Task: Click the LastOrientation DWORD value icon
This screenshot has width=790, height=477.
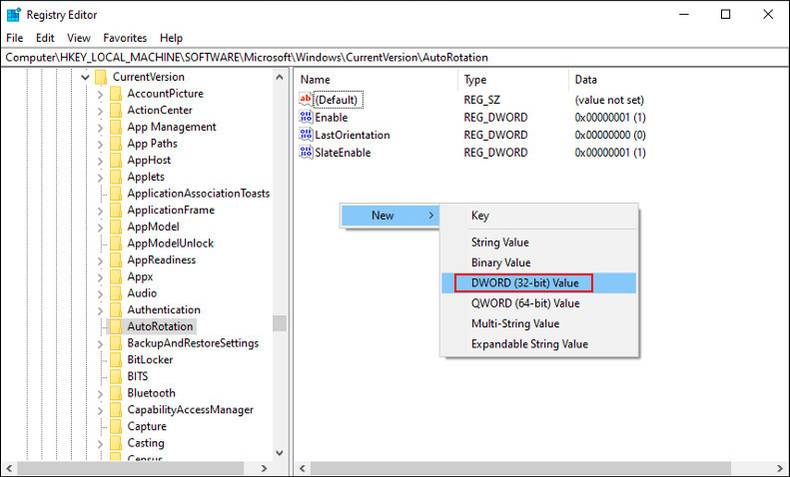Action: (305, 134)
